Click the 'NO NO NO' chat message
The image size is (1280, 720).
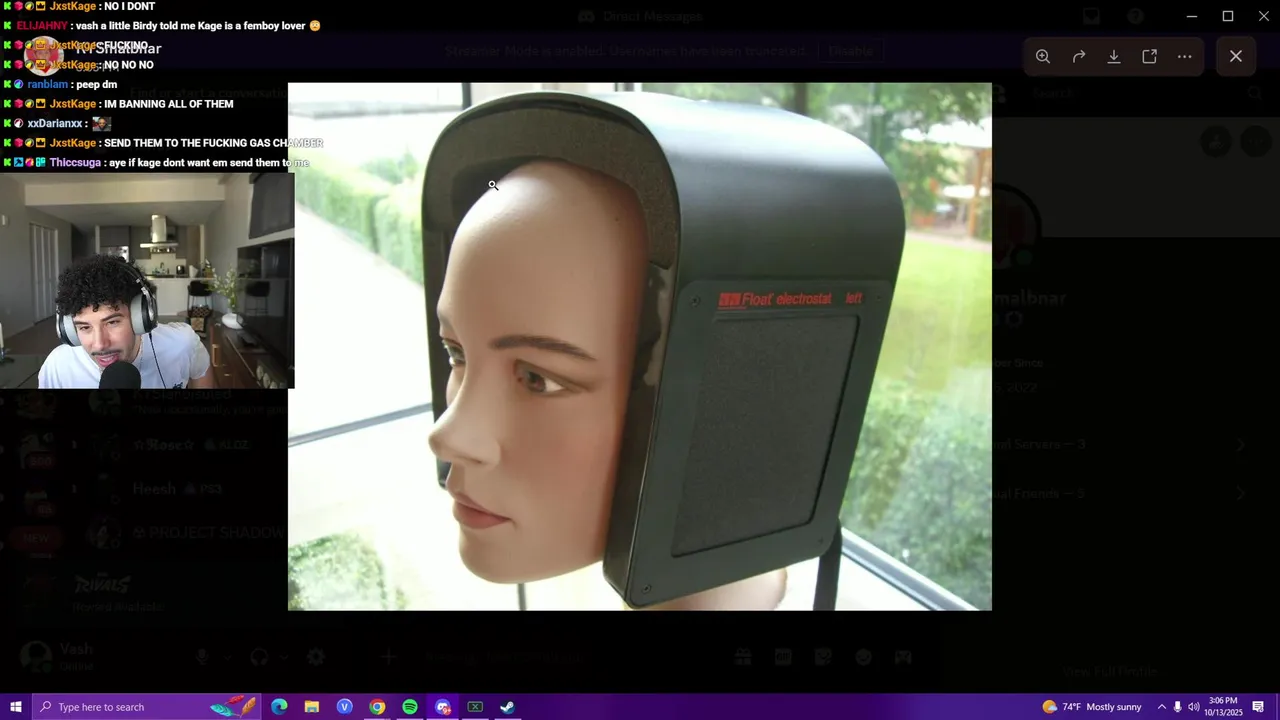click(129, 65)
